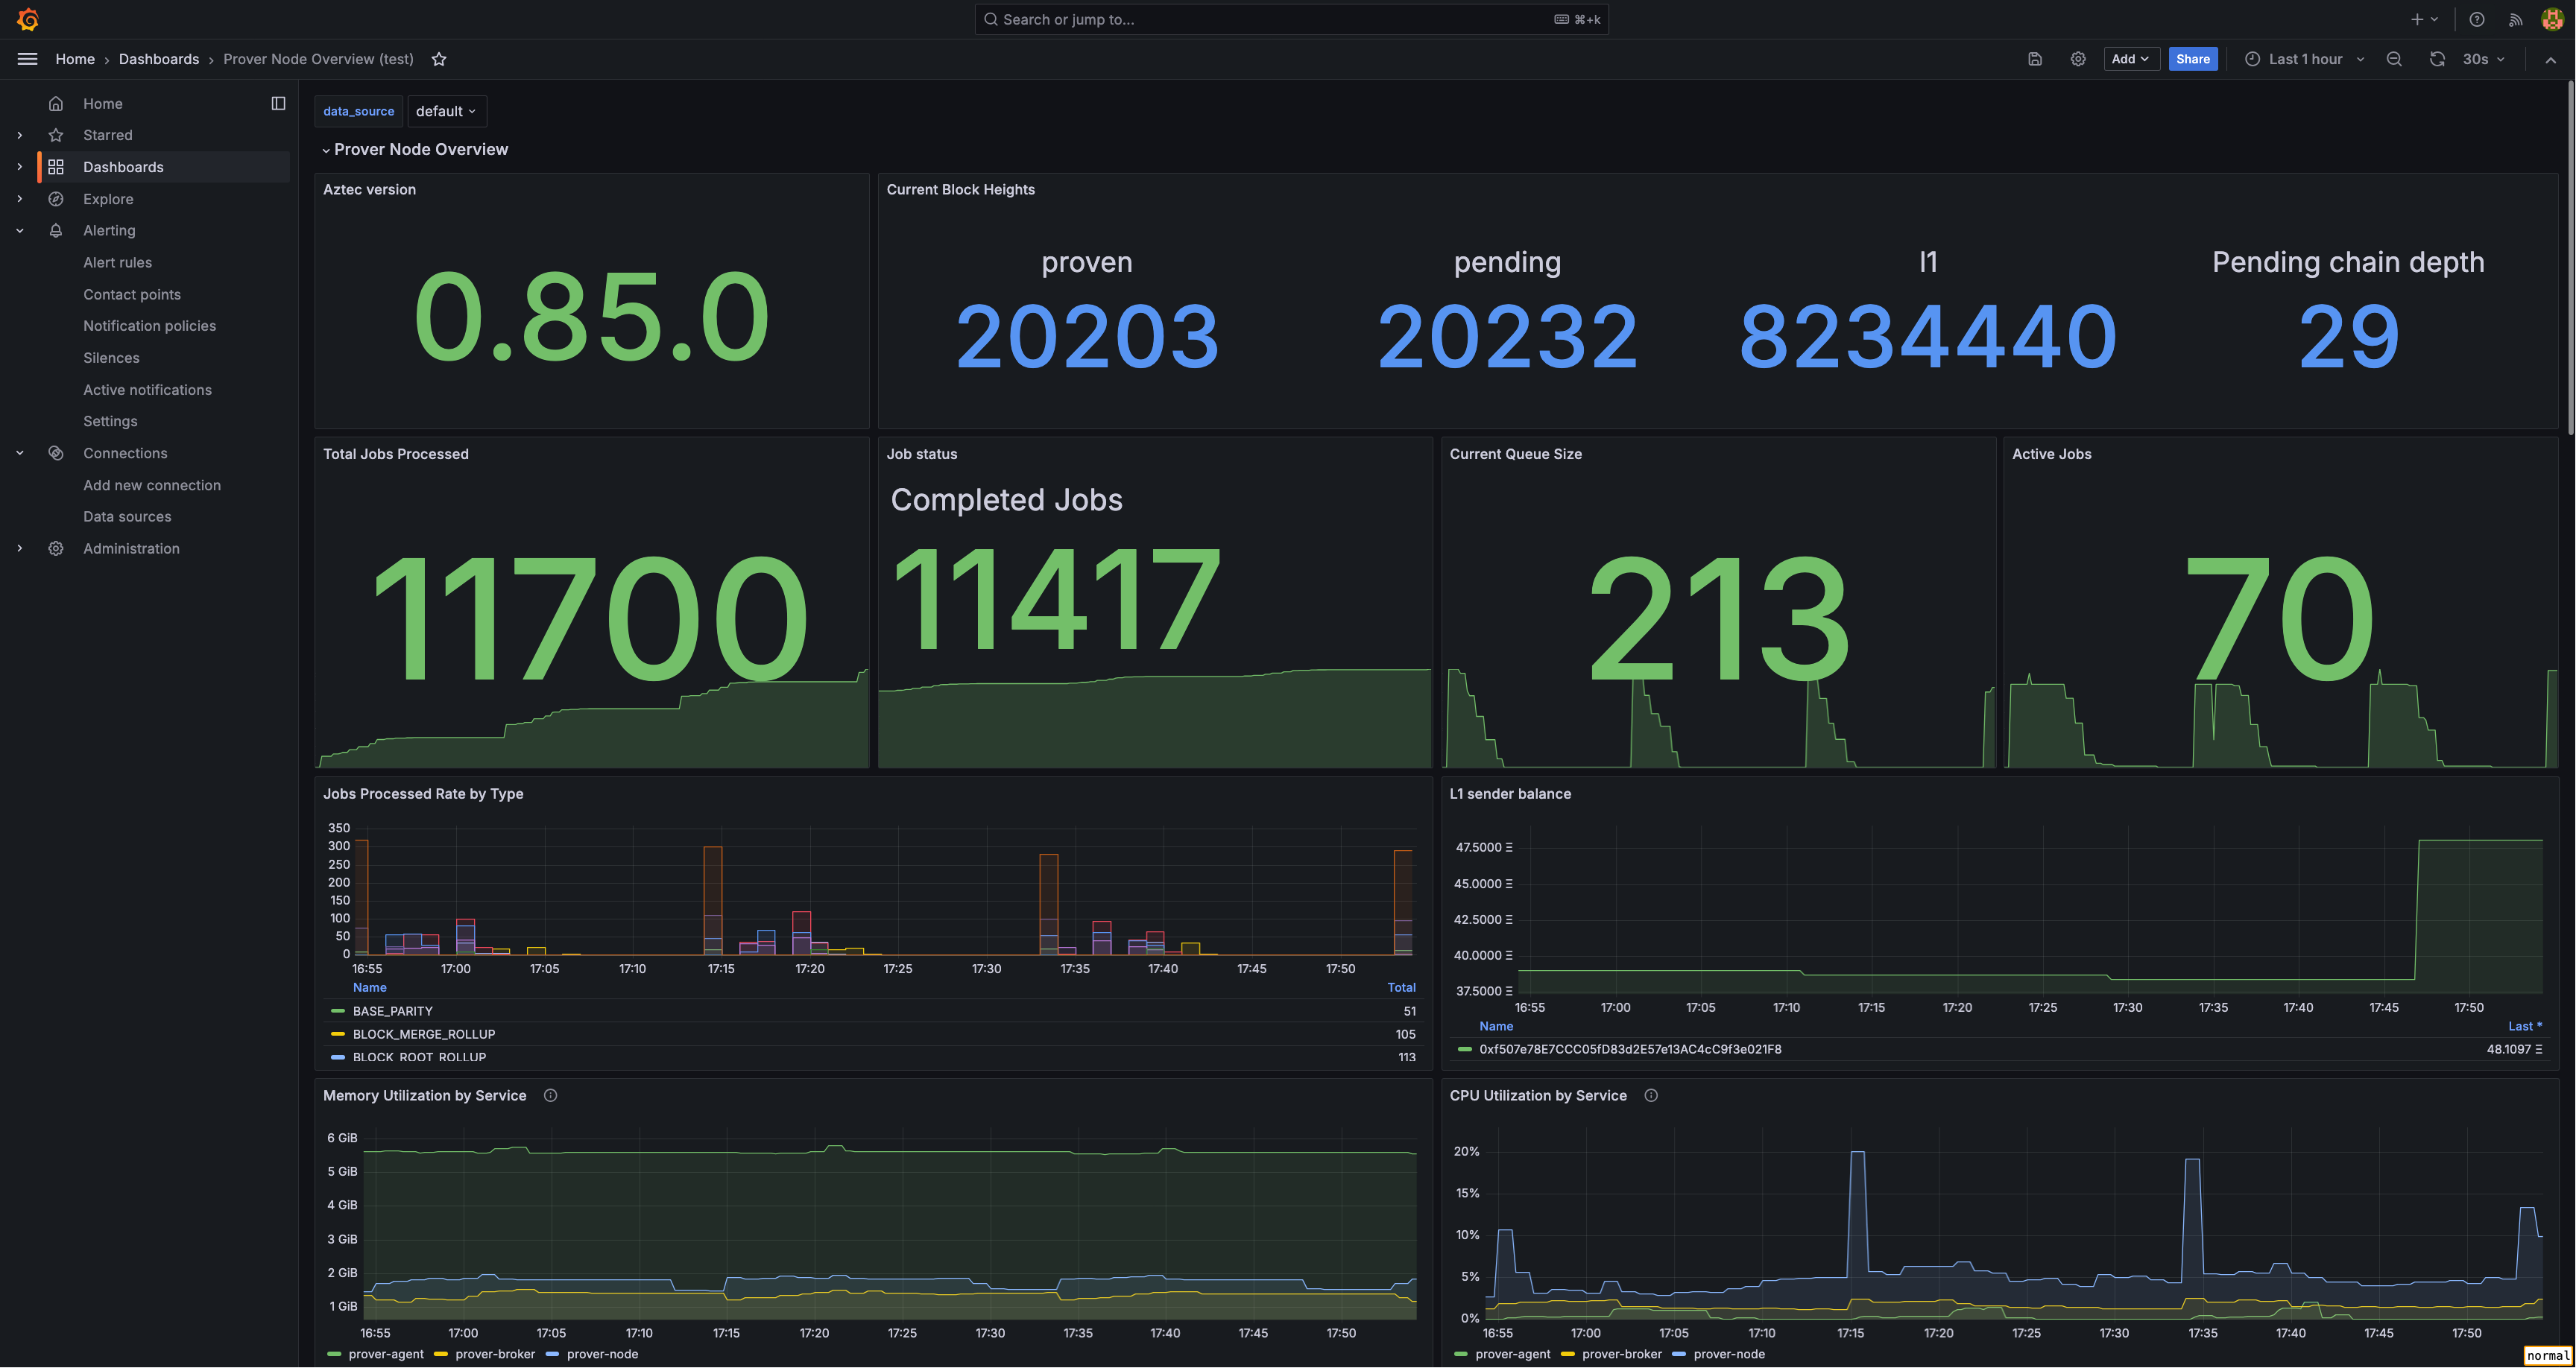Click prover-broker yellow legend swatch in Memory panel
2576x1368 pixels.
(441, 1354)
